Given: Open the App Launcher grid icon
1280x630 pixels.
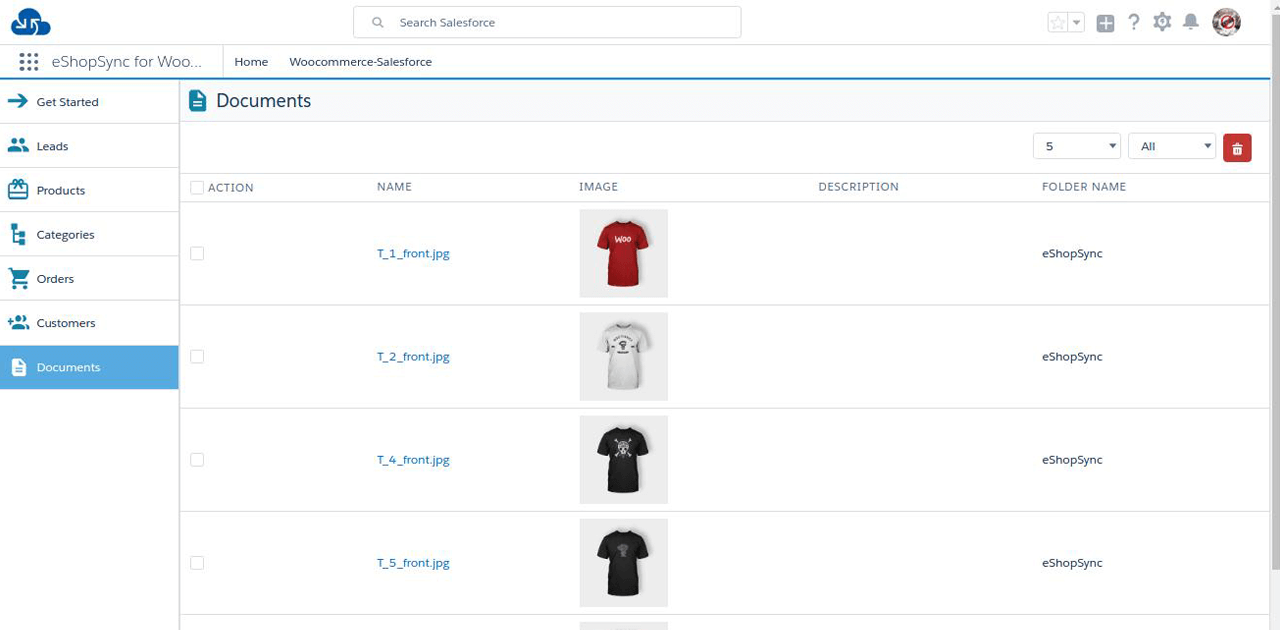Looking at the screenshot, I should [x=29, y=62].
